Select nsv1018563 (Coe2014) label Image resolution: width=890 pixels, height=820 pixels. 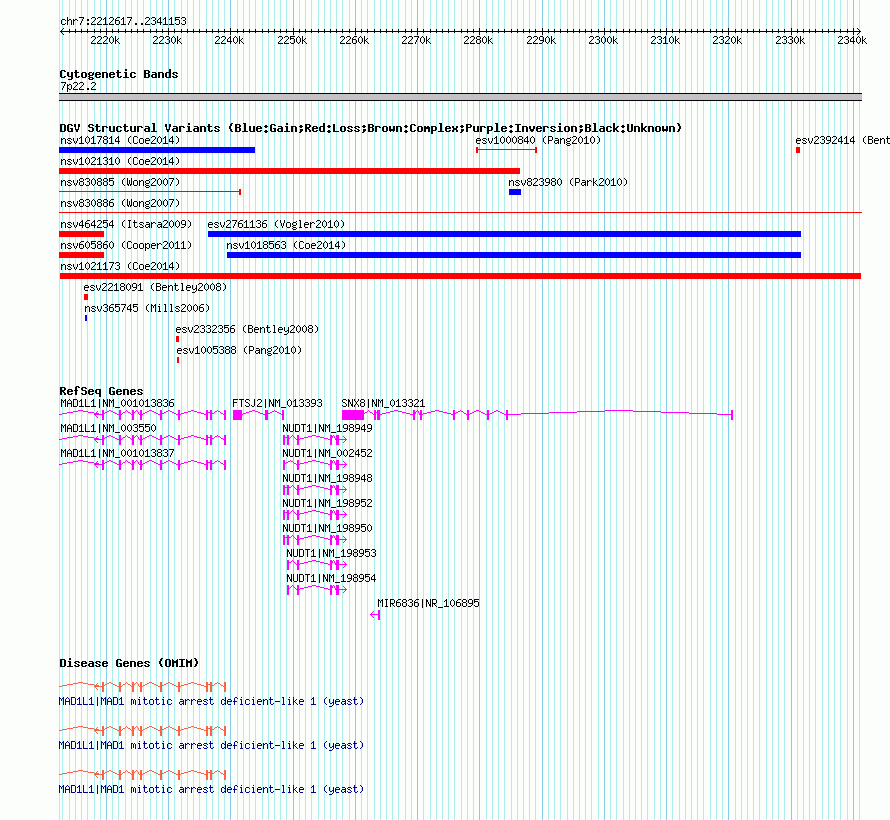click(x=286, y=245)
